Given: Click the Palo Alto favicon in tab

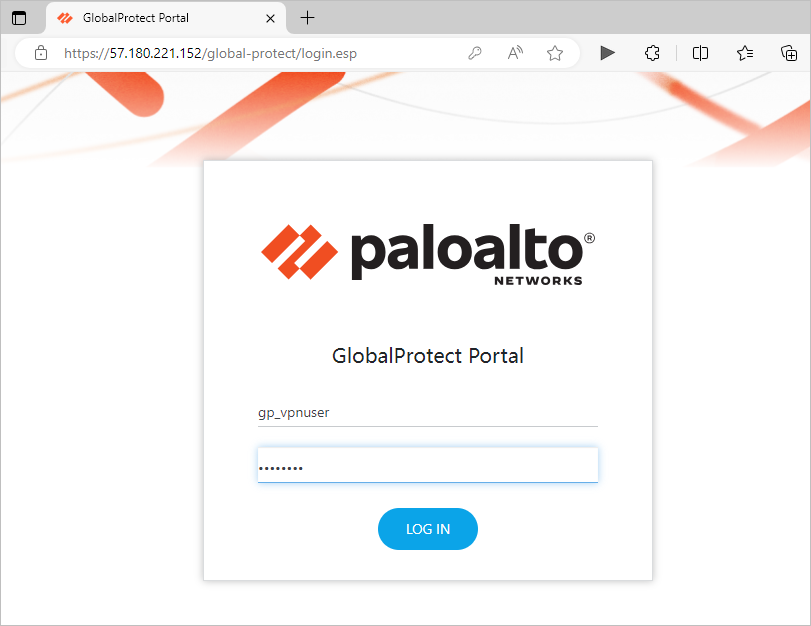Looking at the screenshot, I should pos(65,18).
